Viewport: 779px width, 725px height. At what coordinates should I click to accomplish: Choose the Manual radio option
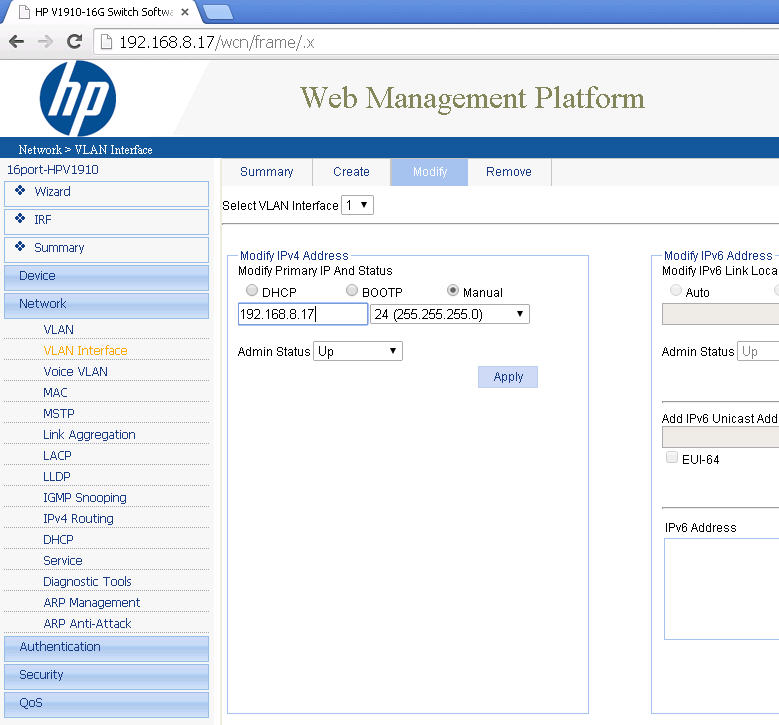pyautogui.click(x=453, y=291)
